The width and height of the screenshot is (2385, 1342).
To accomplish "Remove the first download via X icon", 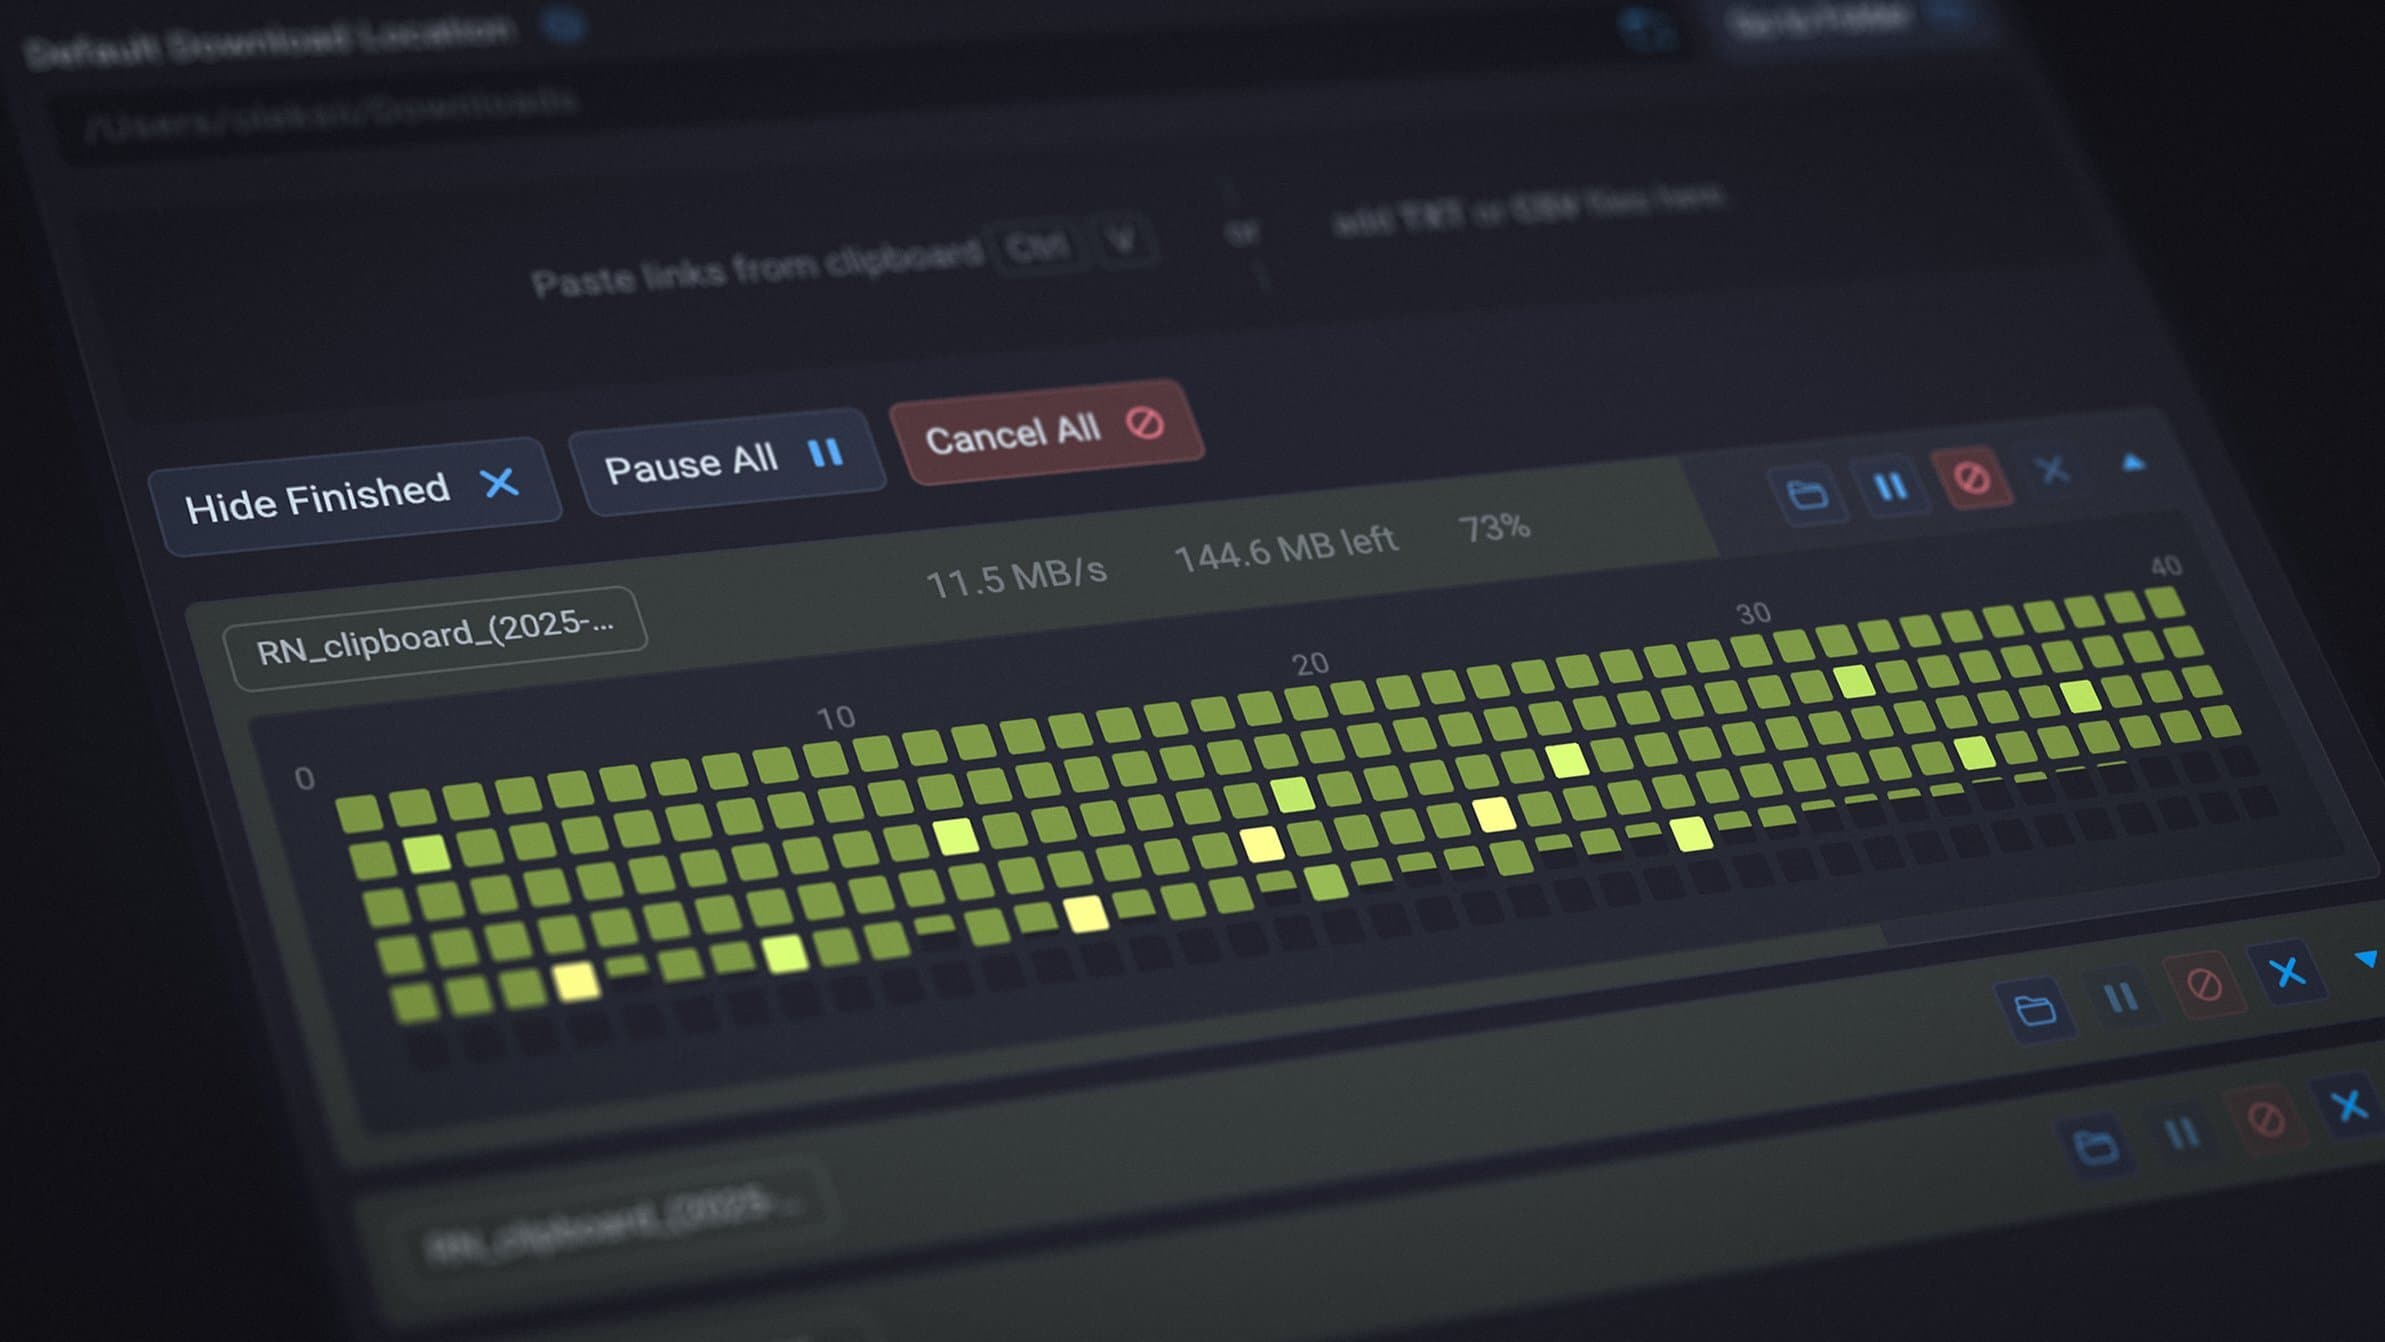I will [x=2053, y=469].
